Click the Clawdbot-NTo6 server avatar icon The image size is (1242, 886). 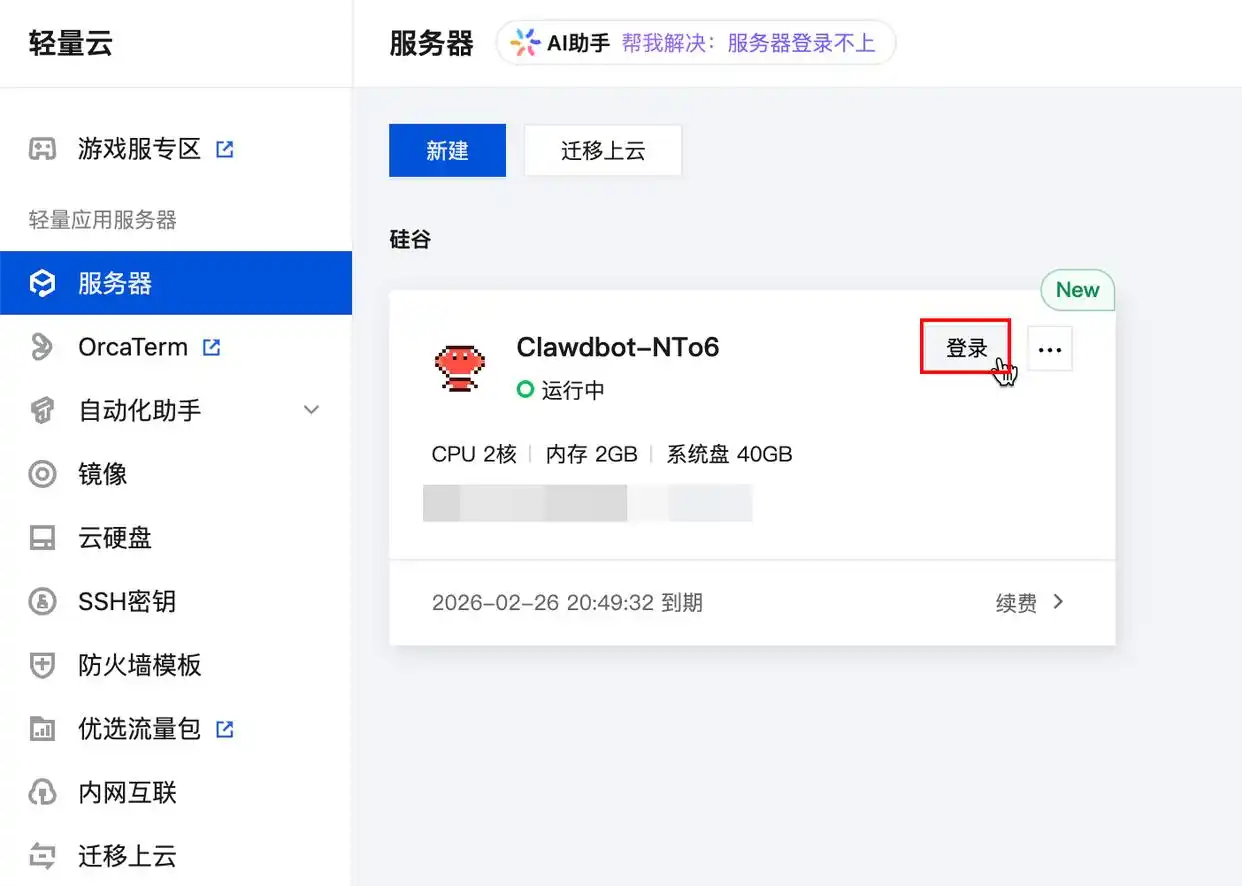[x=459, y=367]
